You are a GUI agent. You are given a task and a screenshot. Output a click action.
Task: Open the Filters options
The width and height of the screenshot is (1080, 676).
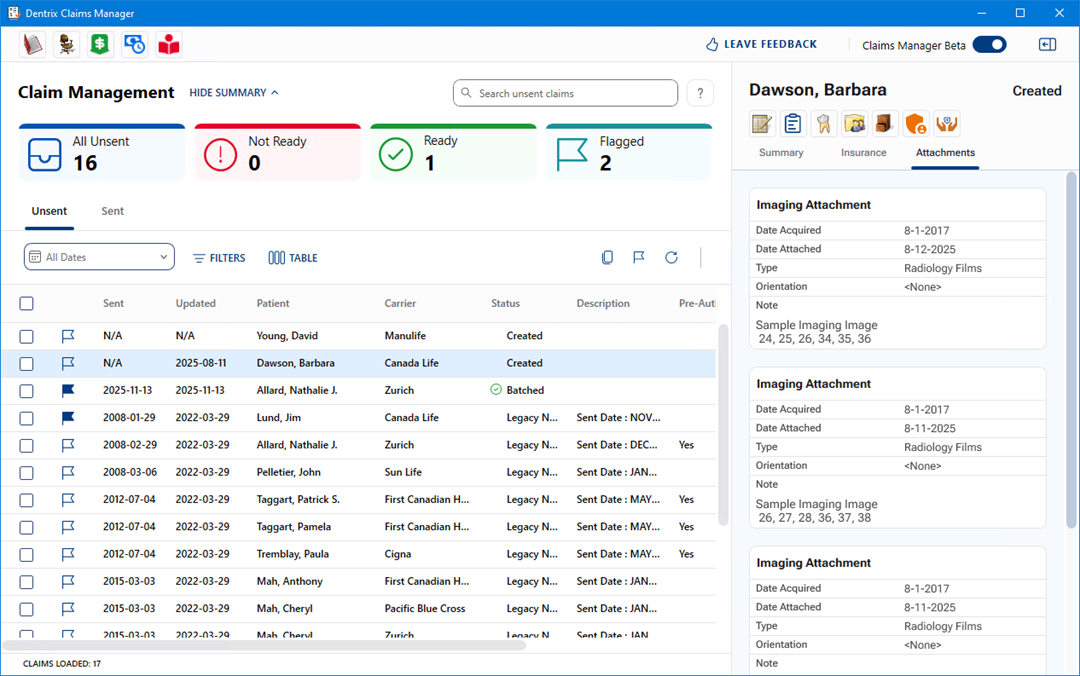[x=219, y=258]
